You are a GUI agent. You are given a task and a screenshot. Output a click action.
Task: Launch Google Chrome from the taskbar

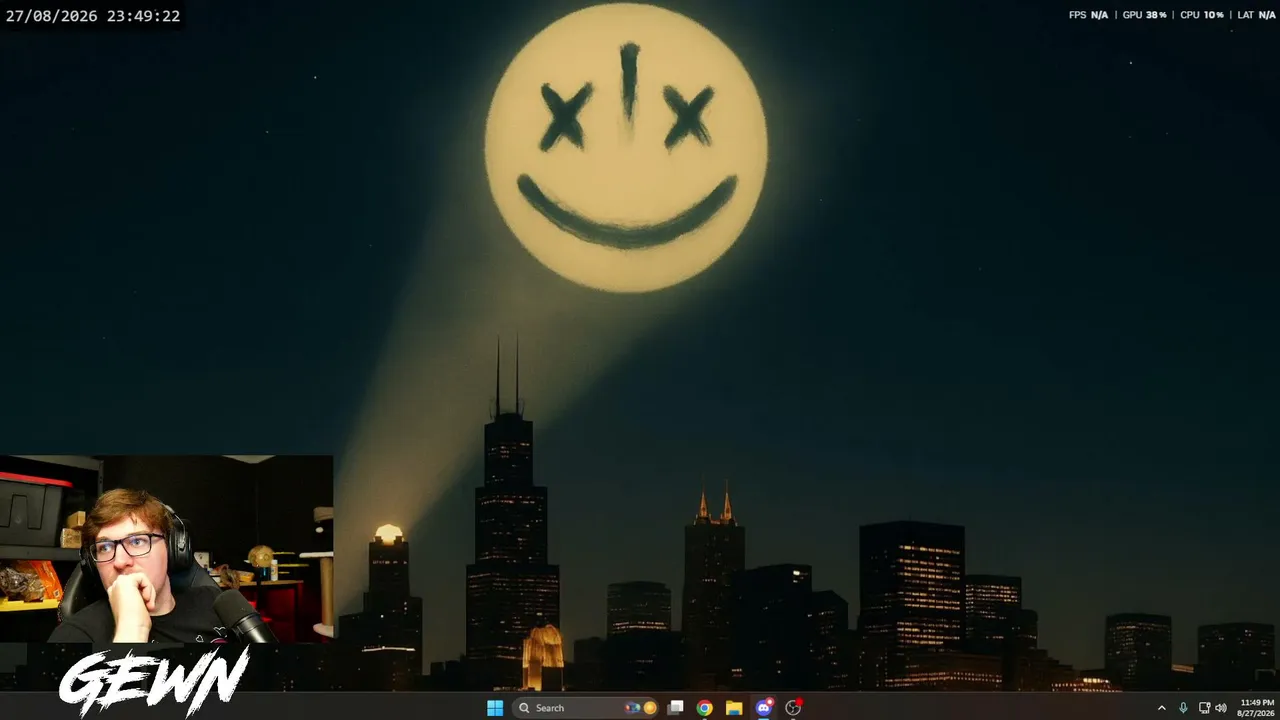pyautogui.click(x=705, y=708)
